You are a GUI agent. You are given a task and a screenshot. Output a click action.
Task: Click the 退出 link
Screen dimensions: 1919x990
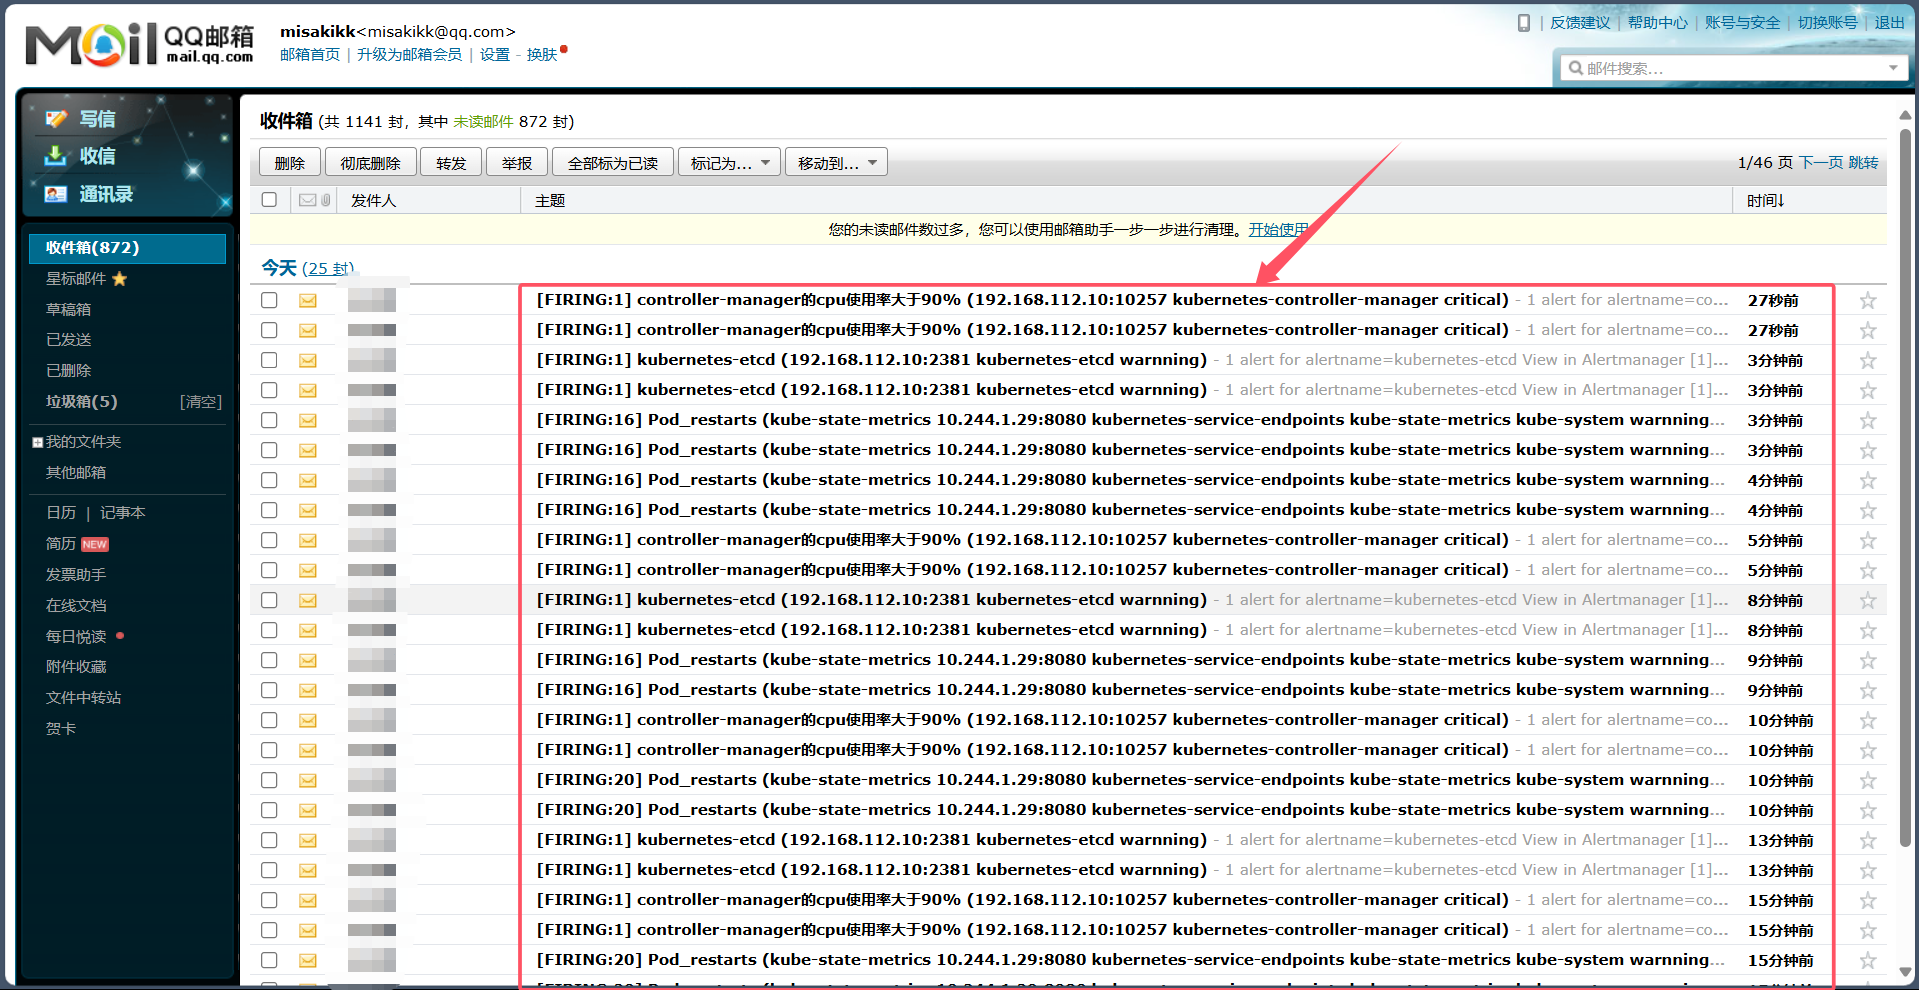(x=1889, y=23)
